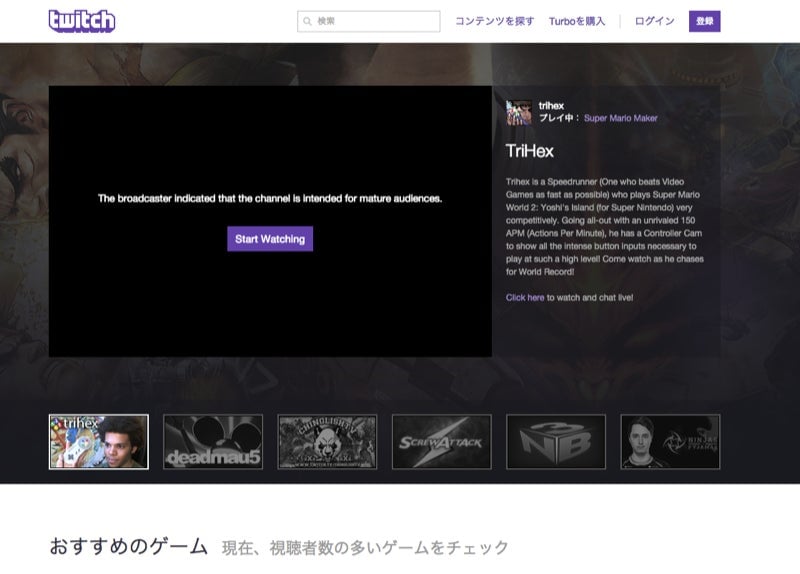Image resolution: width=800 pixels, height=574 pixels.
Task: Click the trihex channel avatar
Action: tap(519, 112)
